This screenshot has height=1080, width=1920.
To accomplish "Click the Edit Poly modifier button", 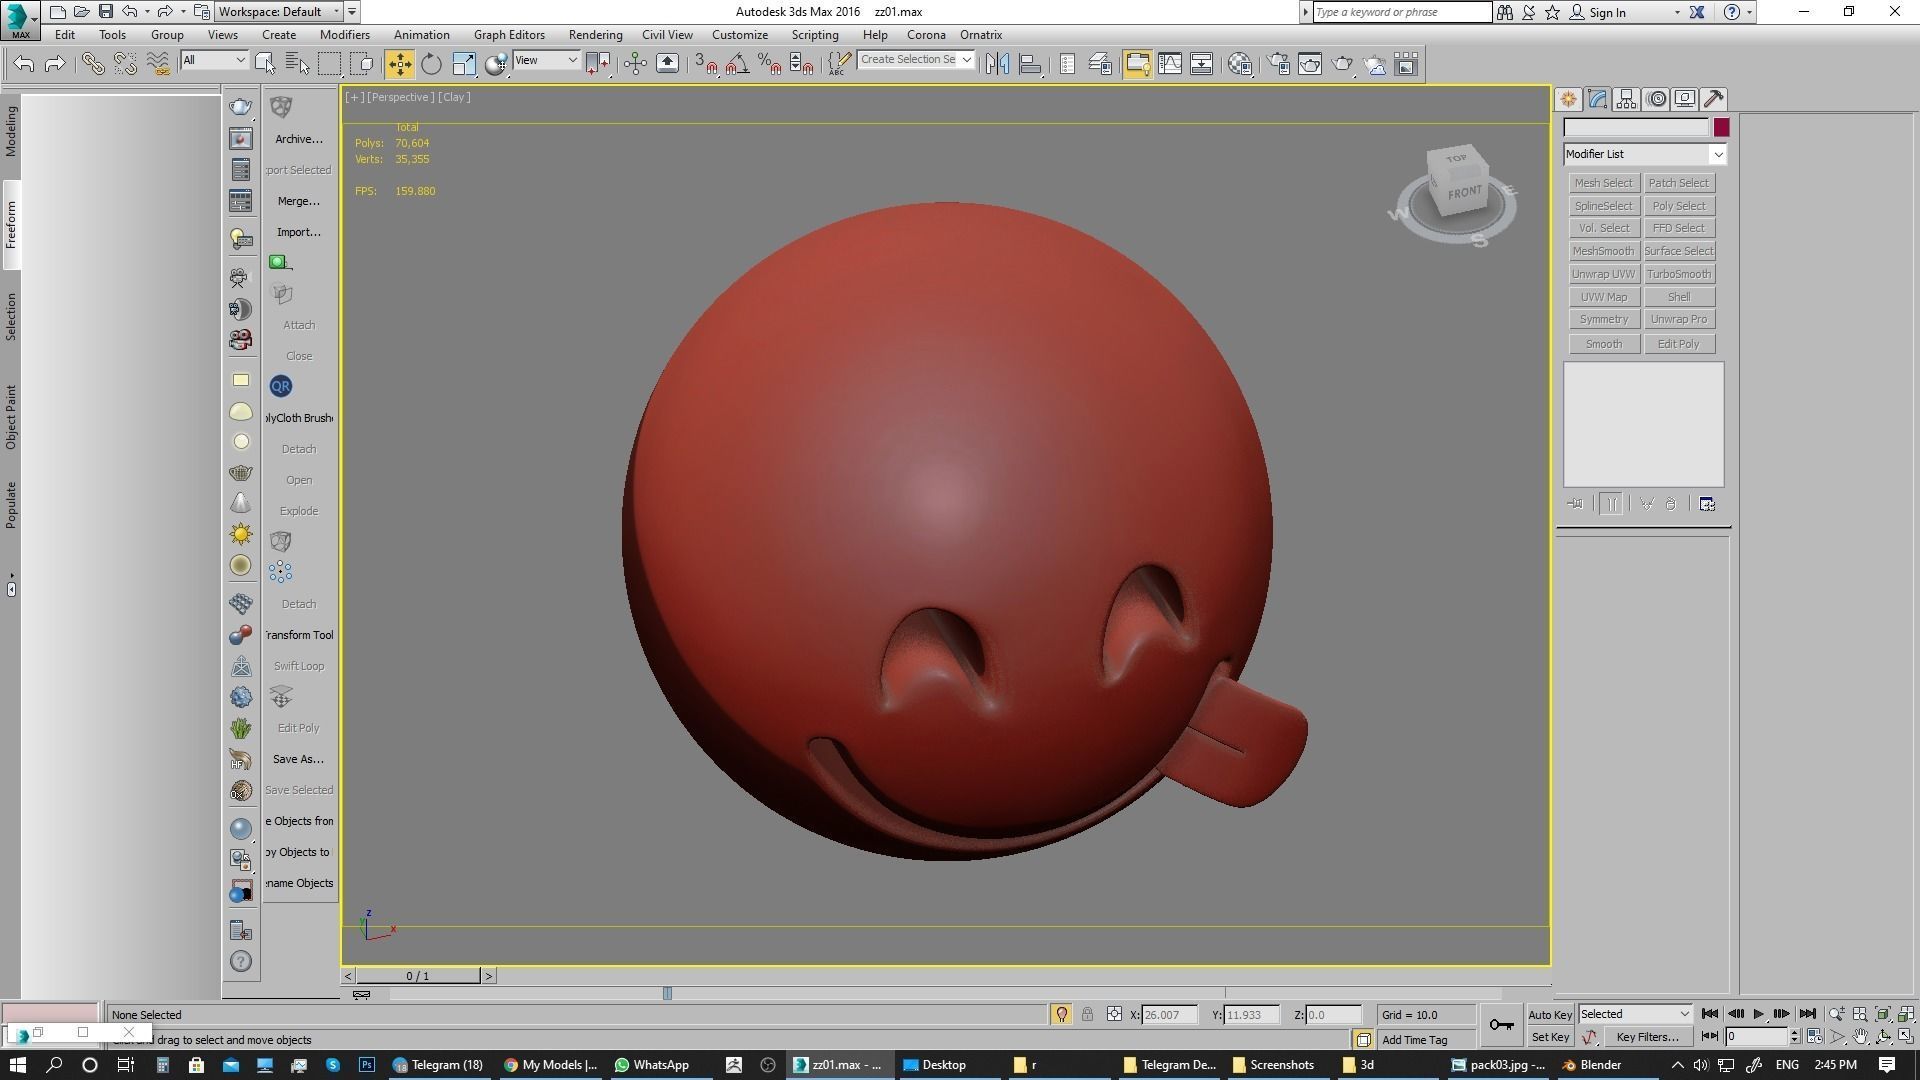I will [x=1679, y=344].
